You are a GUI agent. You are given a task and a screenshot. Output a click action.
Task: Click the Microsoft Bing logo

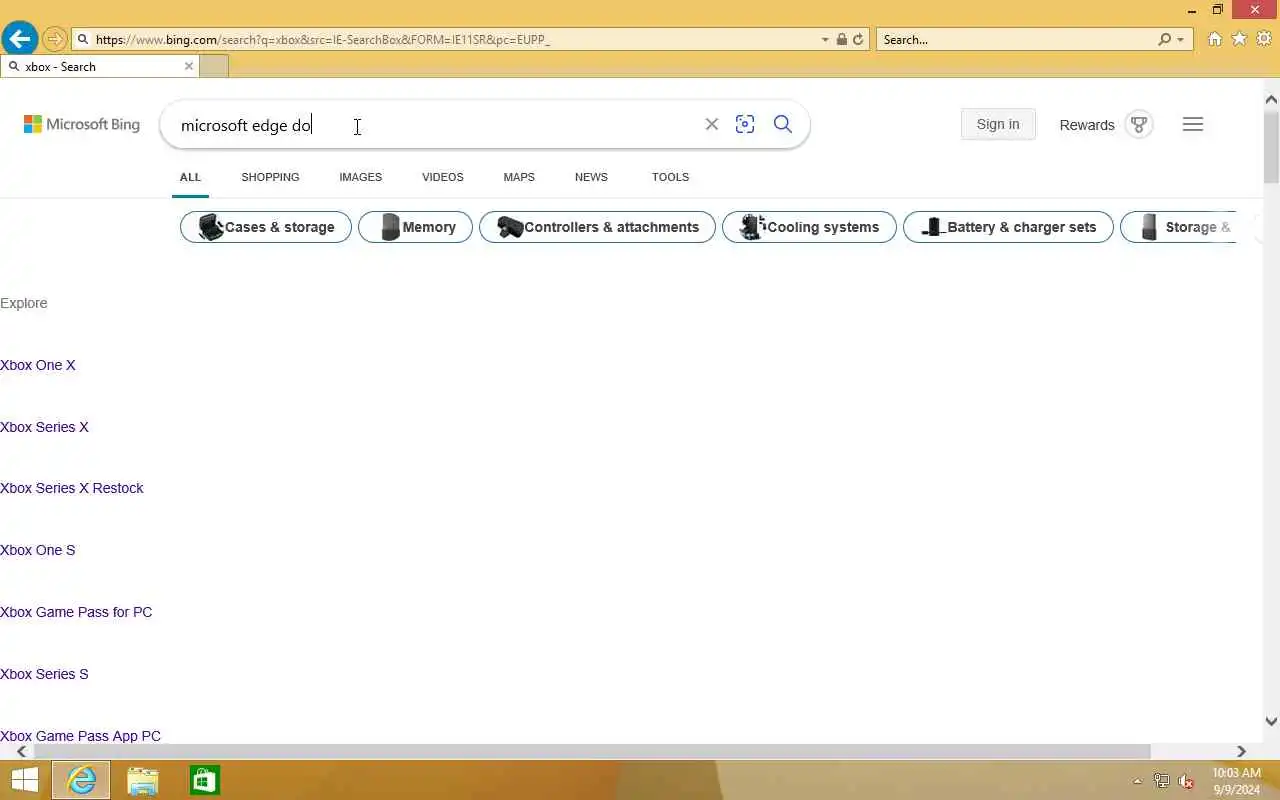(x=82, y=125)
